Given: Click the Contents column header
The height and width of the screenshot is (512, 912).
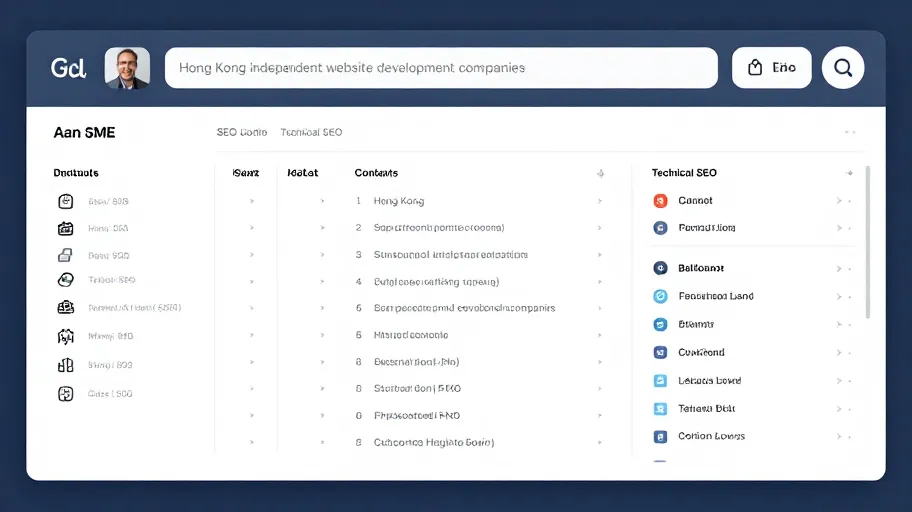Looking at the screenshot, I should pyautogui.click(x=376, y=173).
